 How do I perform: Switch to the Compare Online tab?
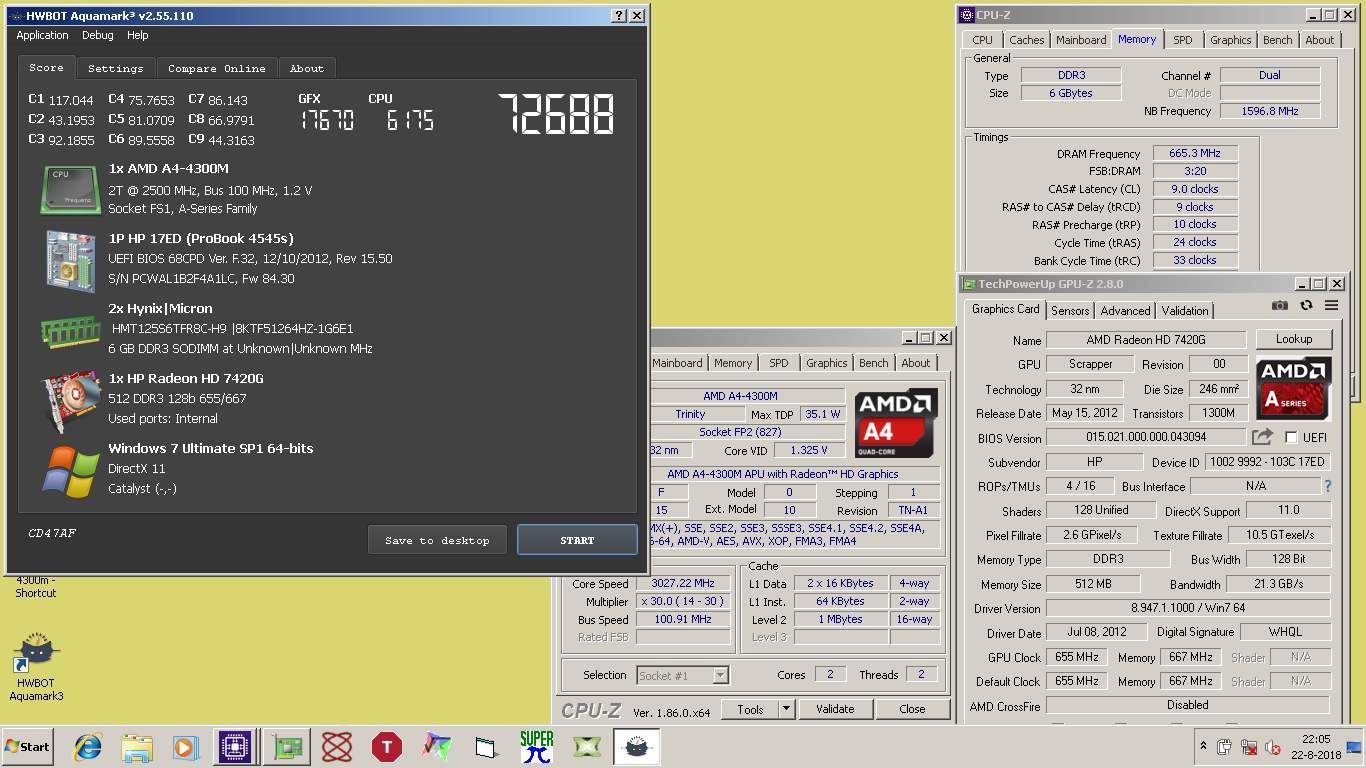(217, 68)
